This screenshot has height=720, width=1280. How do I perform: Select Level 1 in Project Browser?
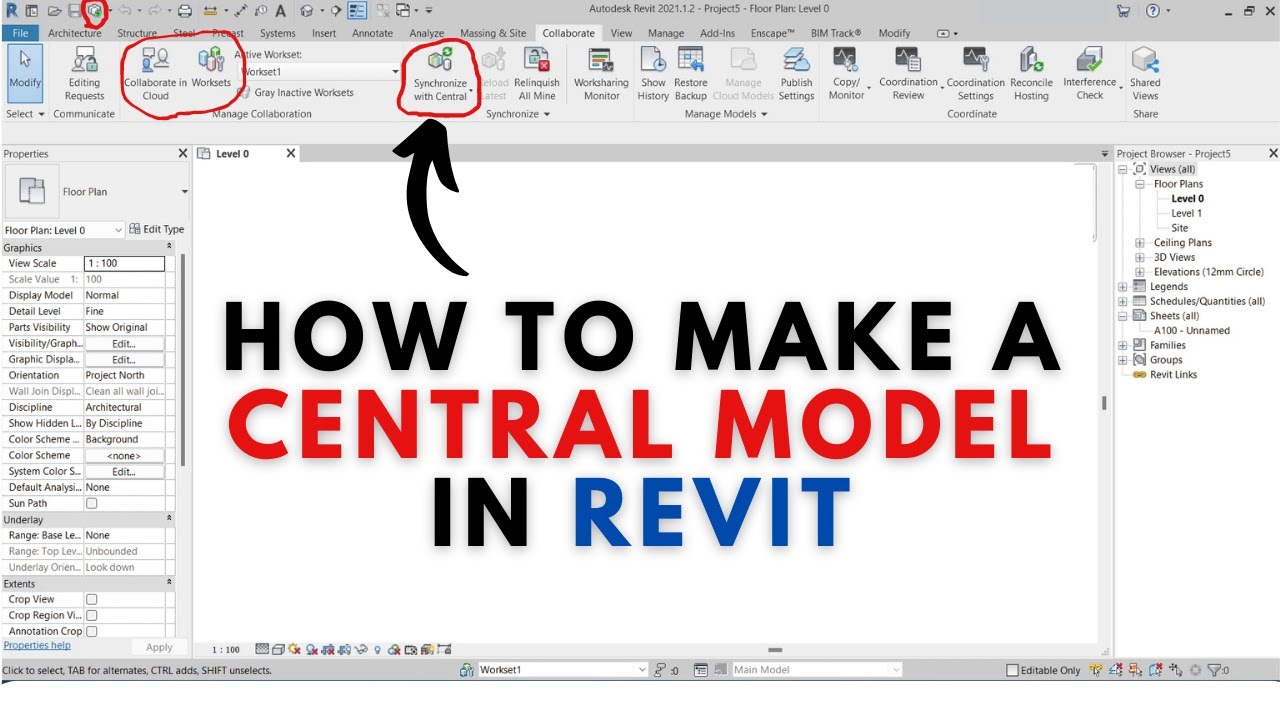click(1187, 213)
